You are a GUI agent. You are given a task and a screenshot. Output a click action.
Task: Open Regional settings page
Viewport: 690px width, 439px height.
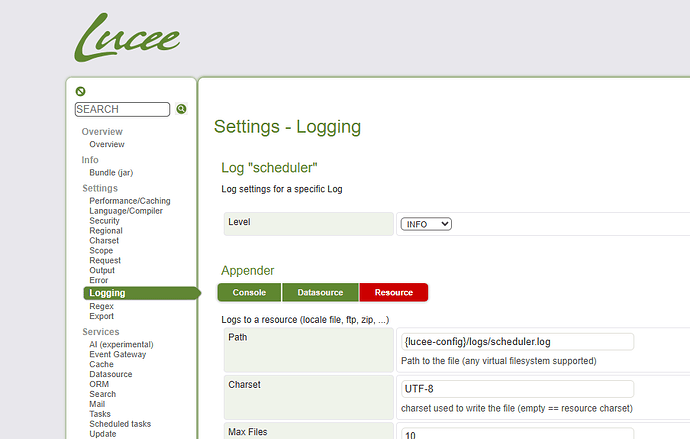[106, 230]
